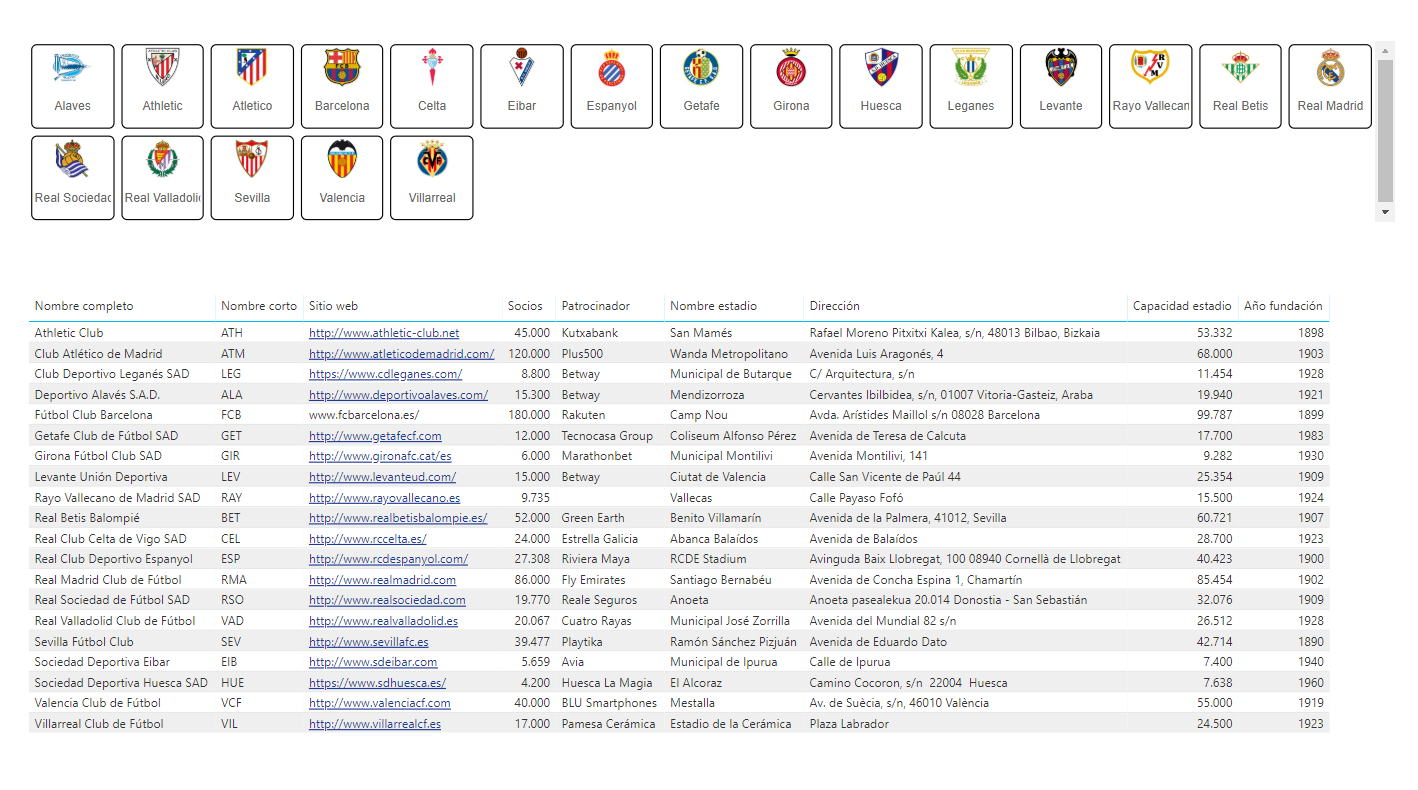1418x790 pixels.
Task: Sort table by Socios column header
Action: tap(525, 306)
